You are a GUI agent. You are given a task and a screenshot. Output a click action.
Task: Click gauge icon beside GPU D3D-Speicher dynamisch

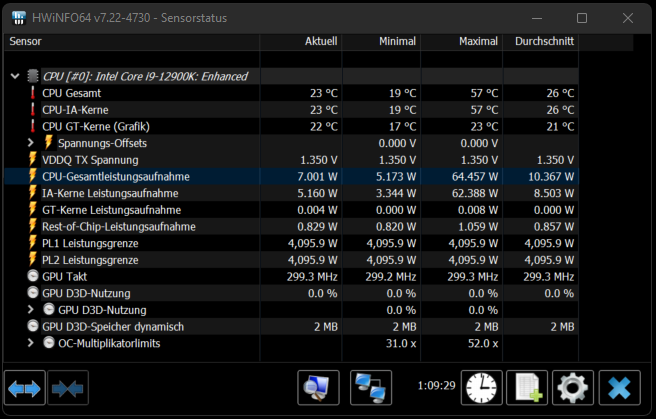coord(33,326)
